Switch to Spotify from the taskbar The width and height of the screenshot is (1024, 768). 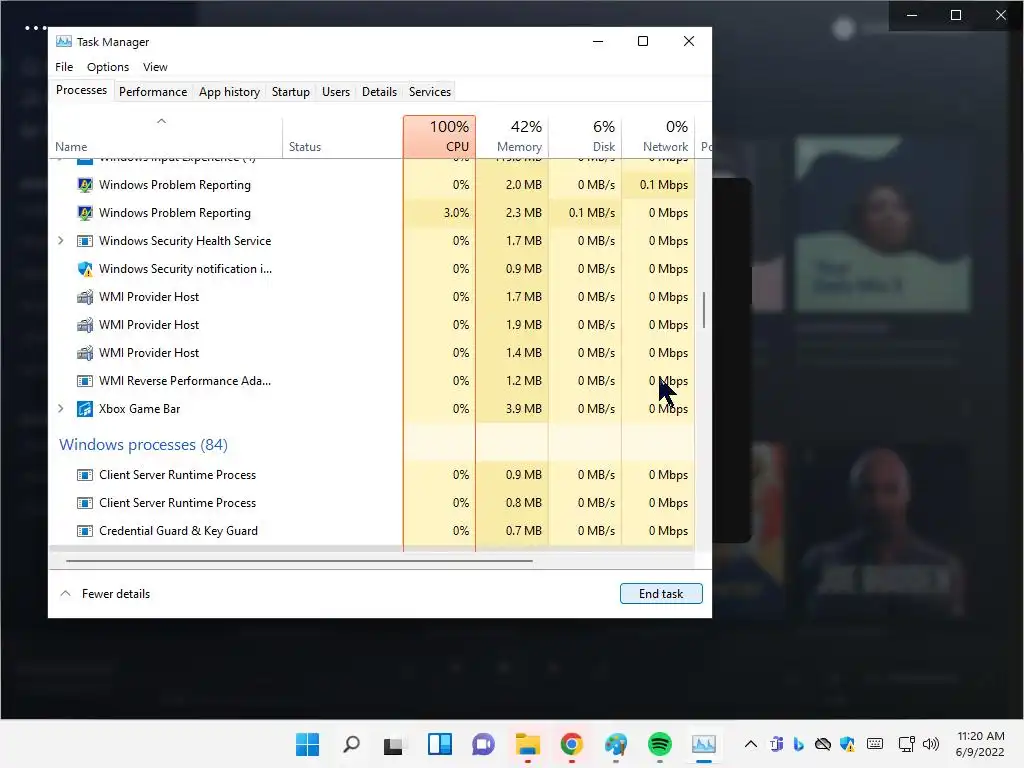pos(660,744)
